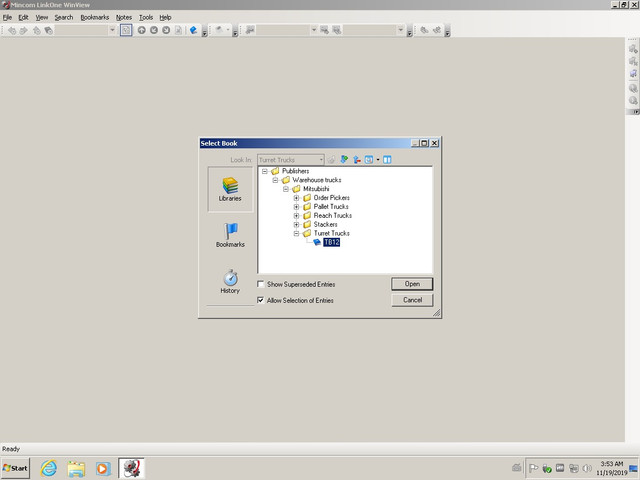Click the up-one-level icon with red arrow
Screen dimensions: 640x480
pyautogui.click(x=357, y=160)
